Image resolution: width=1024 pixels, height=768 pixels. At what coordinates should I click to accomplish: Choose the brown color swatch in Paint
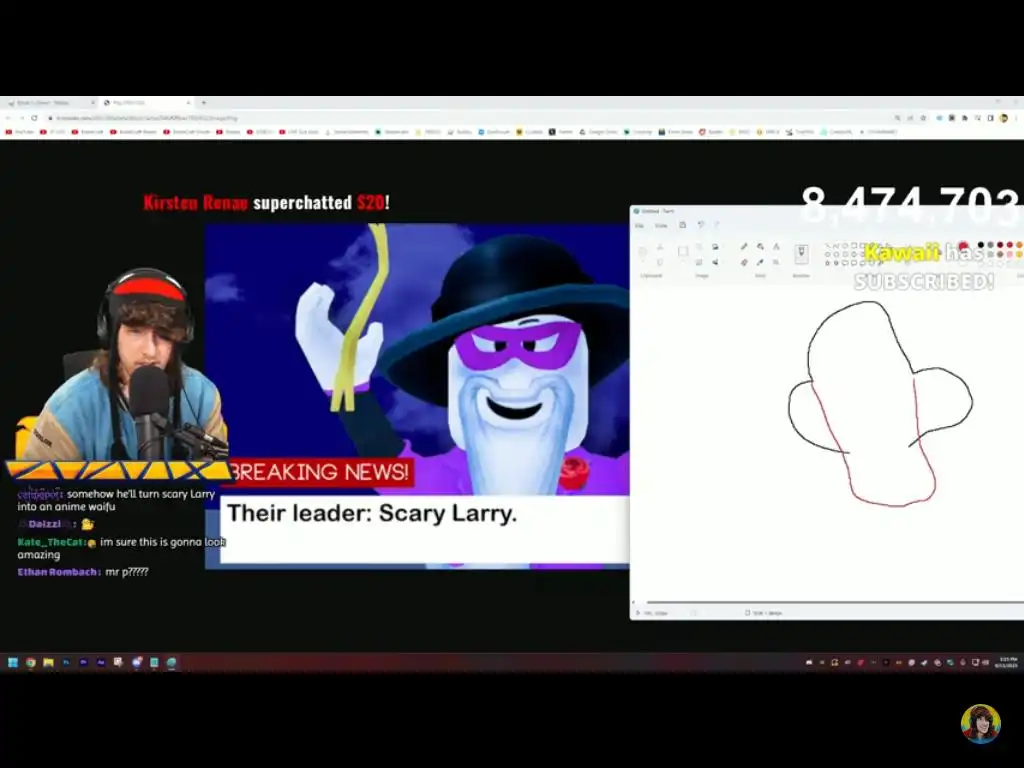pyautogui.click(x=1000, y=254)
